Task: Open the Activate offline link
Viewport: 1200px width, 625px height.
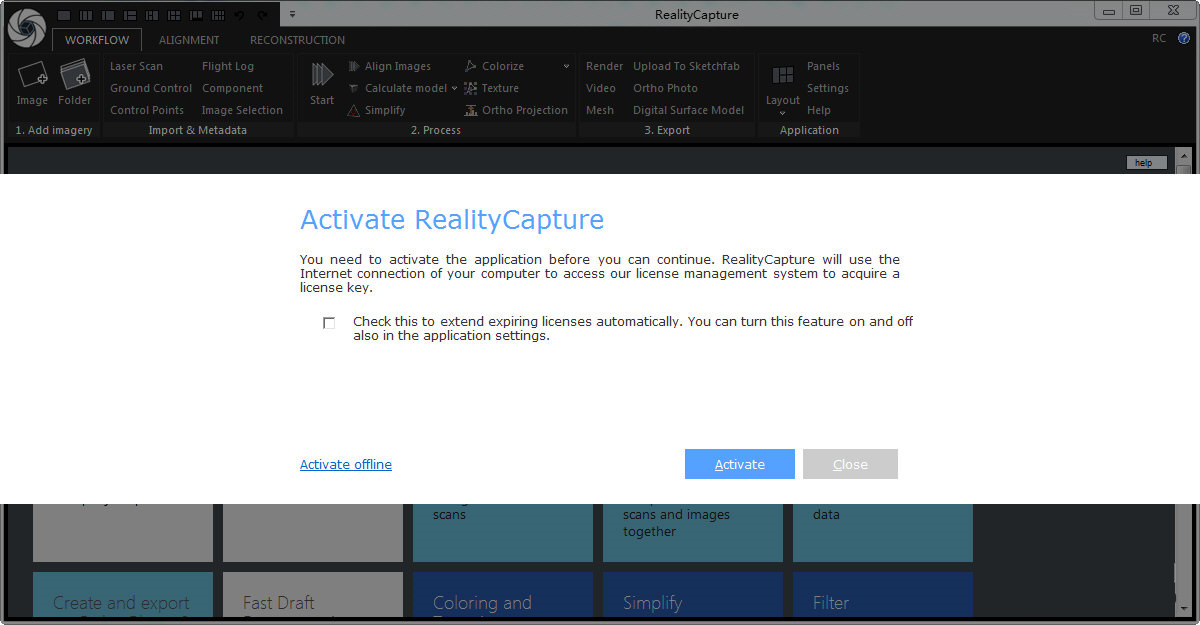Action: click(x=345, y=464)
